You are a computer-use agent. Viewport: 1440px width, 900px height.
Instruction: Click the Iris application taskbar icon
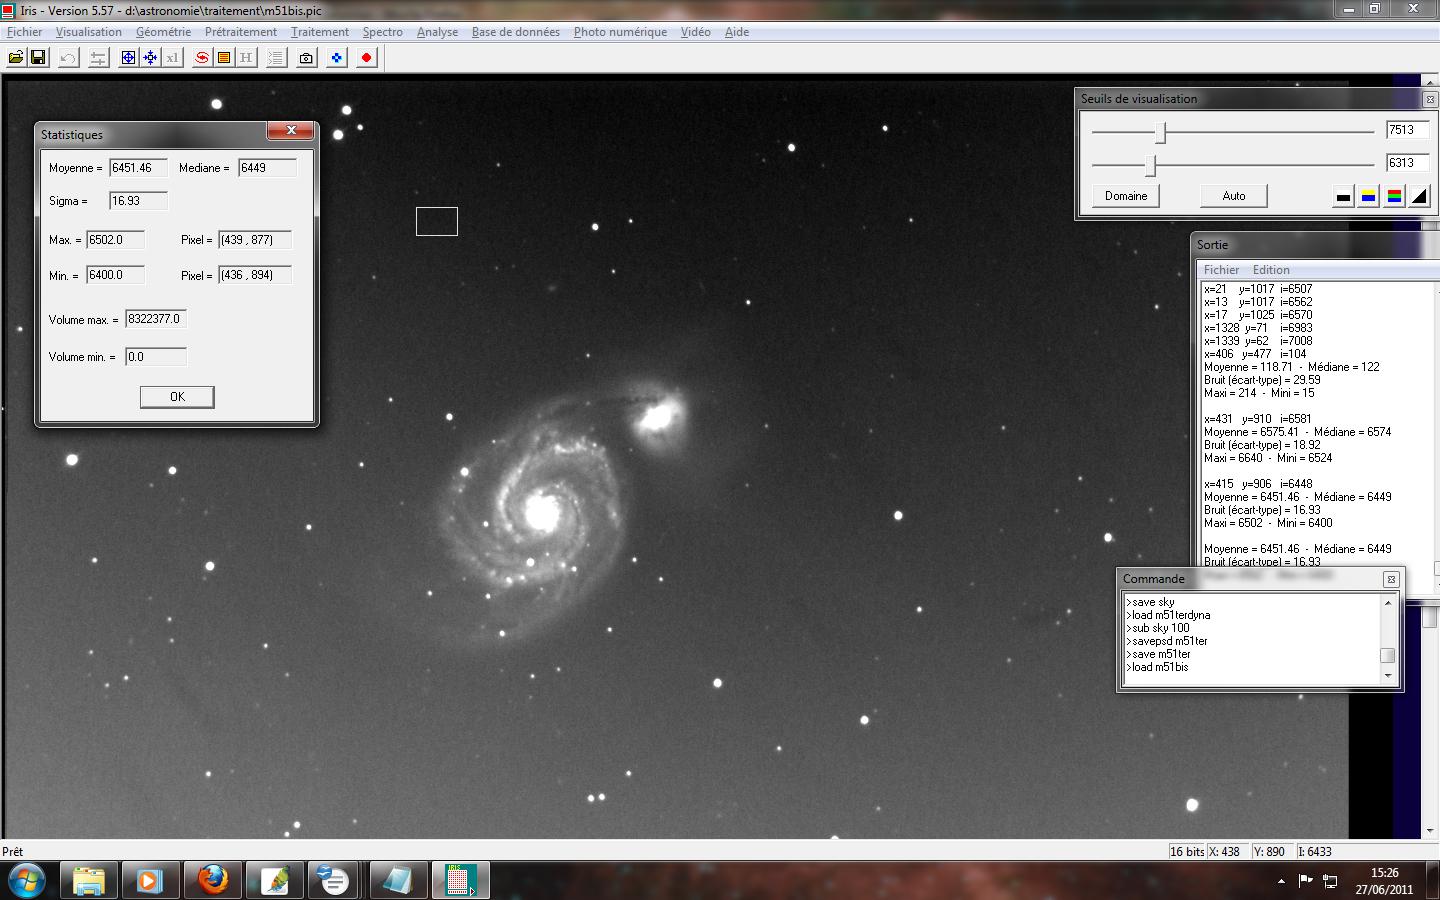pyautogui.click(x=460, y=881)
